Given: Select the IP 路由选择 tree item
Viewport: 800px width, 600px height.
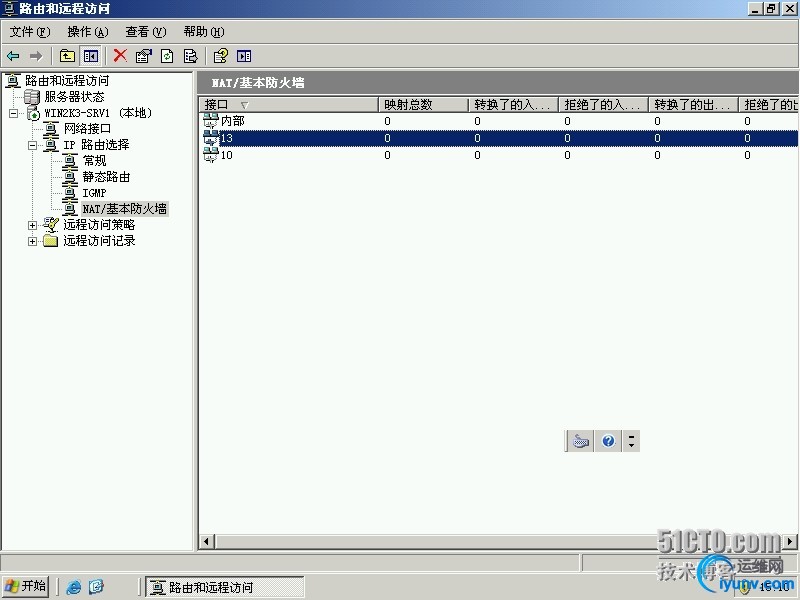Looking at the screenshot, I should [x=96, y=145].
